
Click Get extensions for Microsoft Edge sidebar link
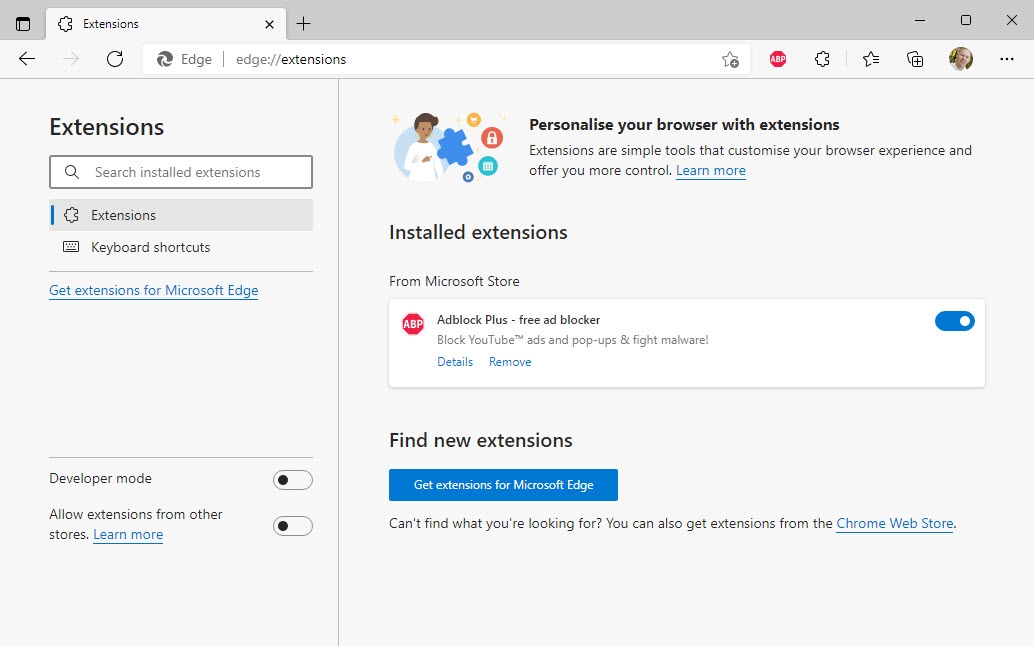(154, 291)
